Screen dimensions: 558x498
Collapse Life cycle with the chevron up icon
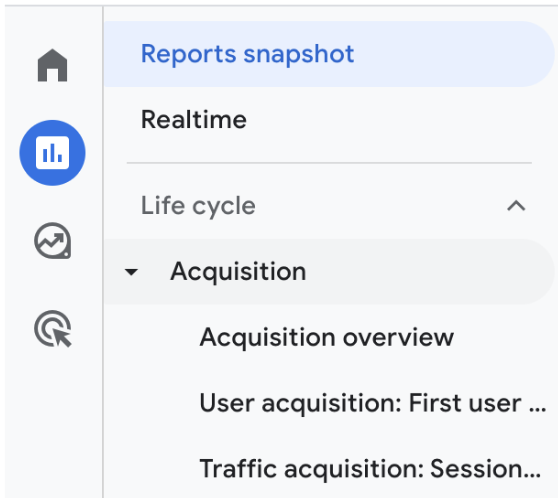[x=516, y=206]
